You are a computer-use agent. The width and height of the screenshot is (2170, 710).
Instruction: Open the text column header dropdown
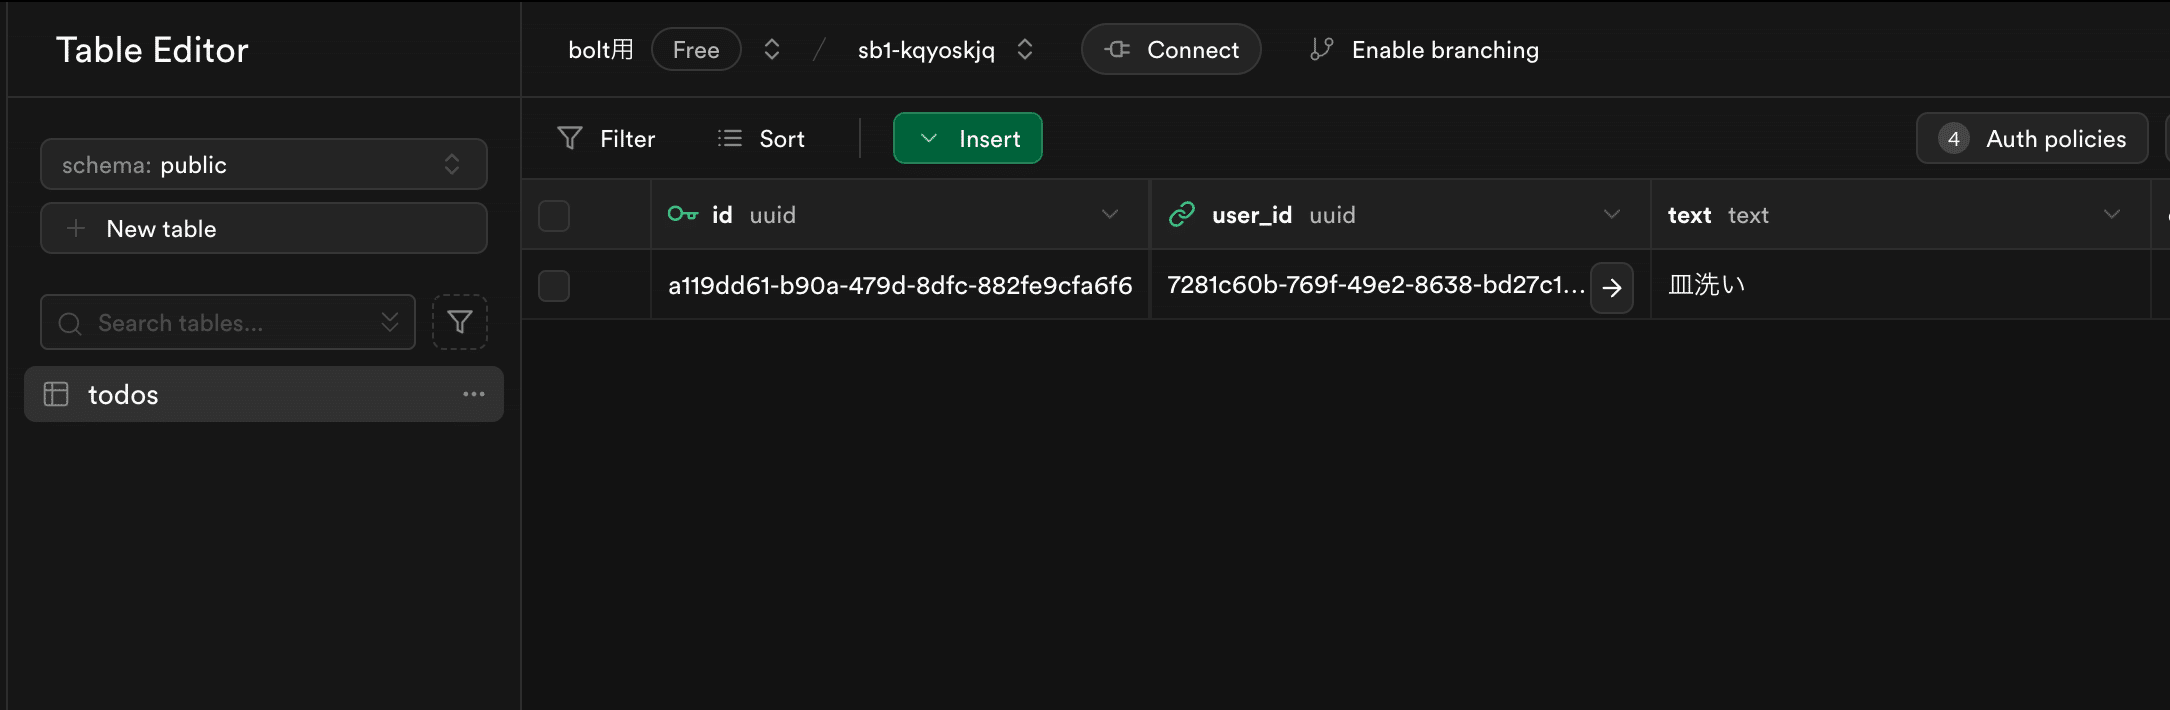point(2111,214)
